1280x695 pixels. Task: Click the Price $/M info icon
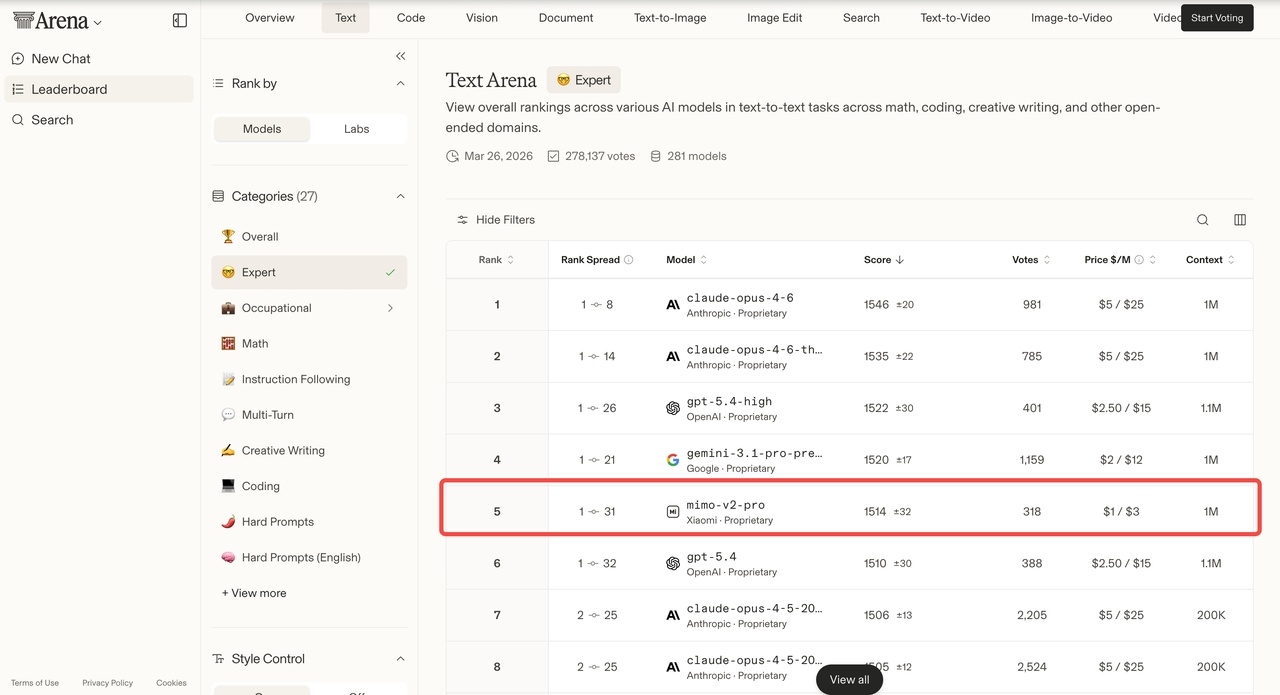tap(1139, 260)
